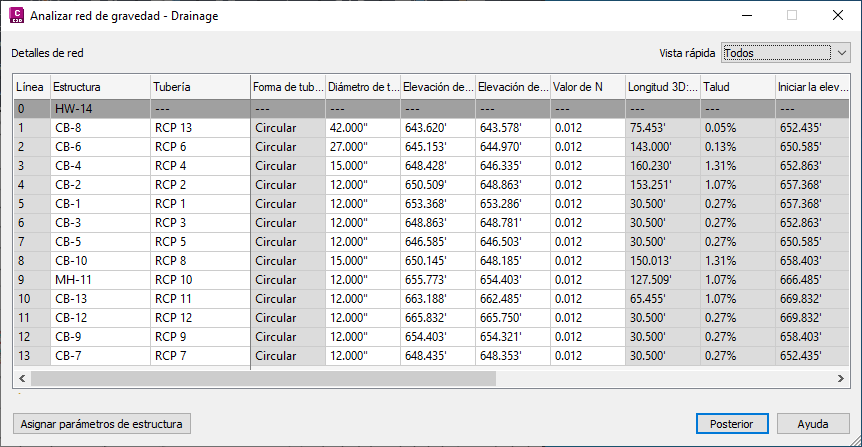Select the HW-14 structure row

(x=432, y=109)
